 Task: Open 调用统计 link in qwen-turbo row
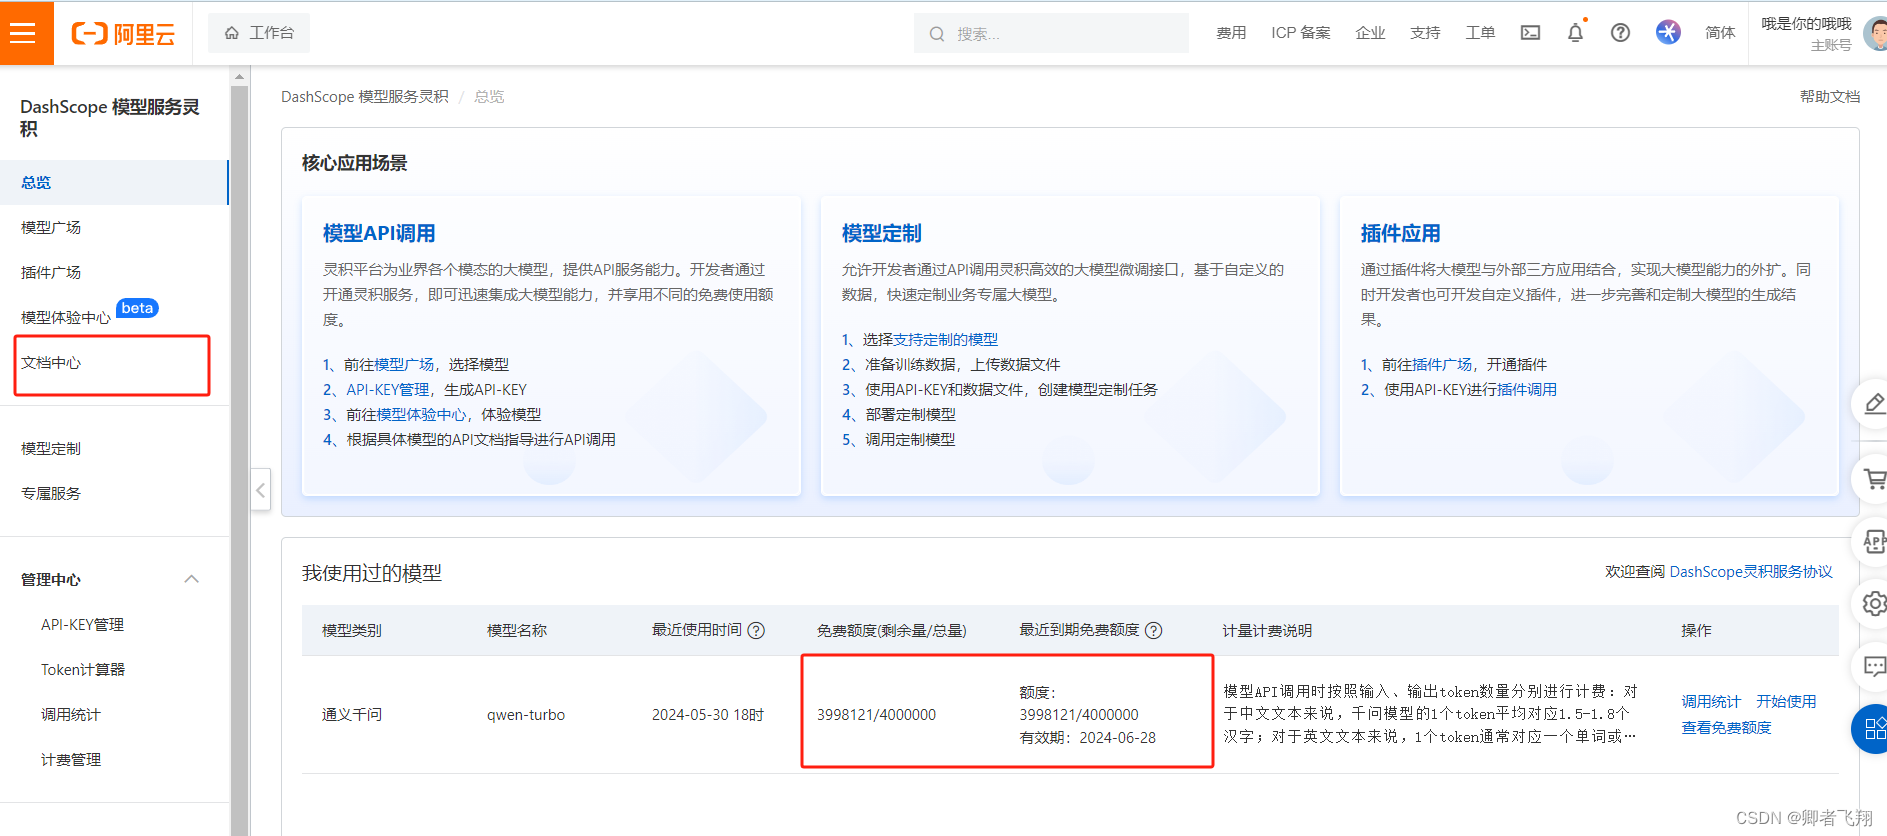click(1711, 701)
